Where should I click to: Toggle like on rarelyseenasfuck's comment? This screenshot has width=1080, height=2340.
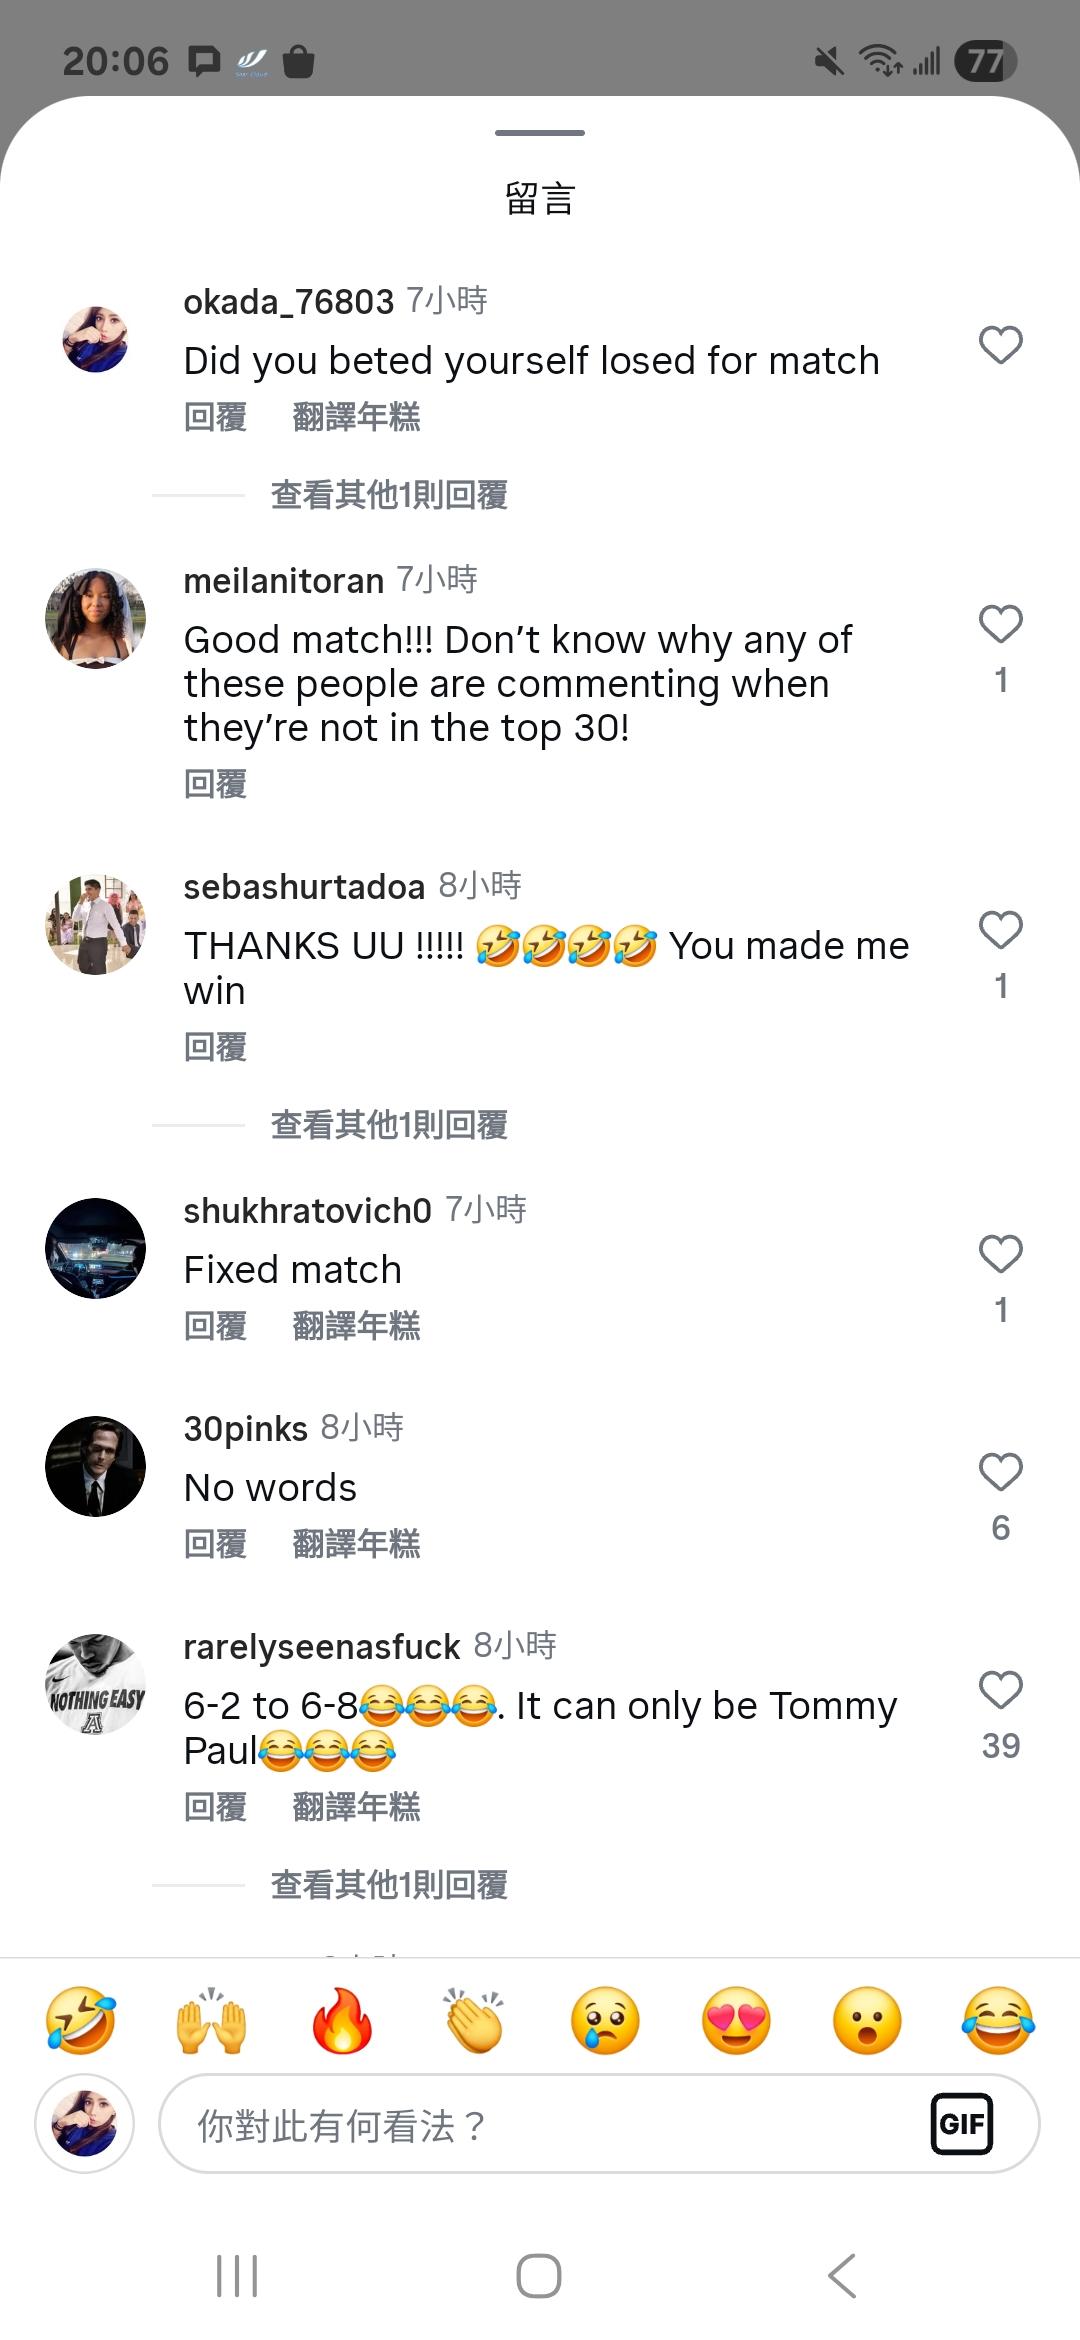1000,1690
